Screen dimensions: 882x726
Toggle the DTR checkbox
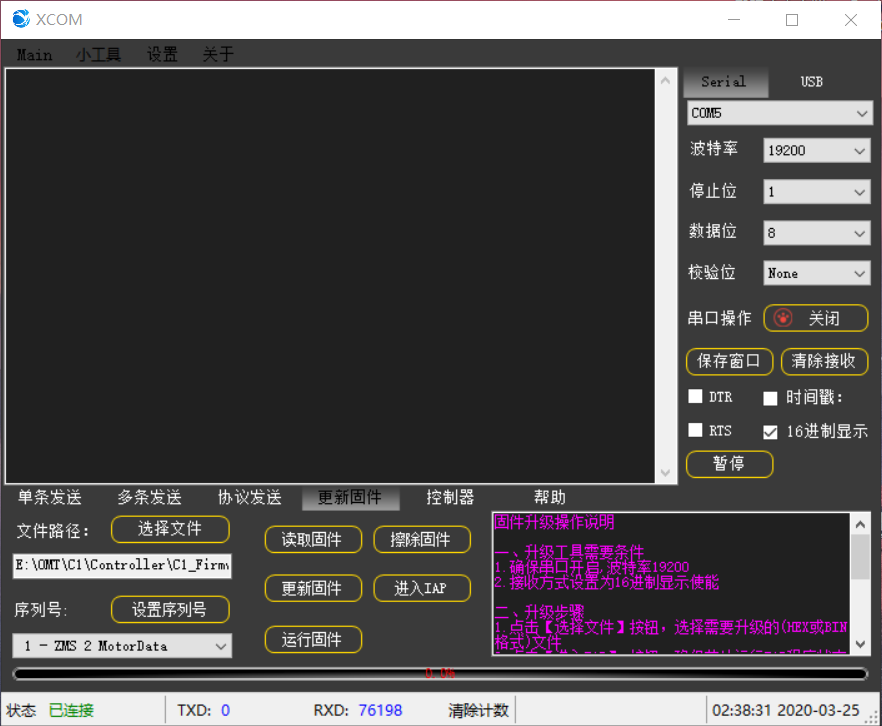tap(695, 396)
